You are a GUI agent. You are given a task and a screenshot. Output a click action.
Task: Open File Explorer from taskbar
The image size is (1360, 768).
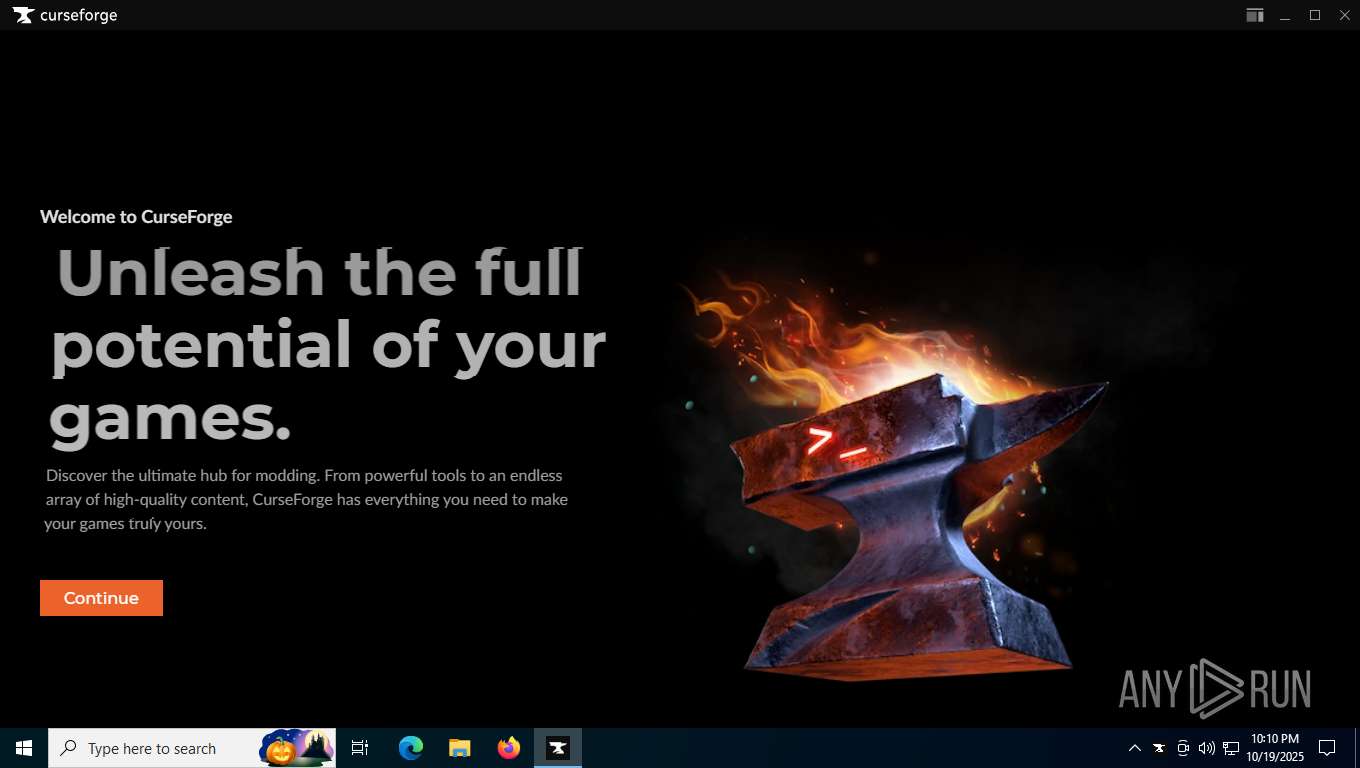click(459, 748)
